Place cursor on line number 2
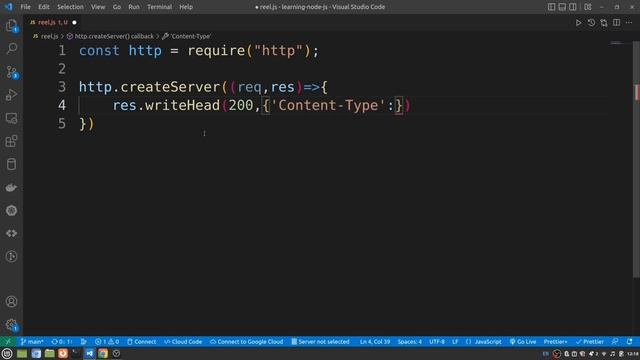The height and width of the screenshot is (360, 640). [x=62, y=69]
